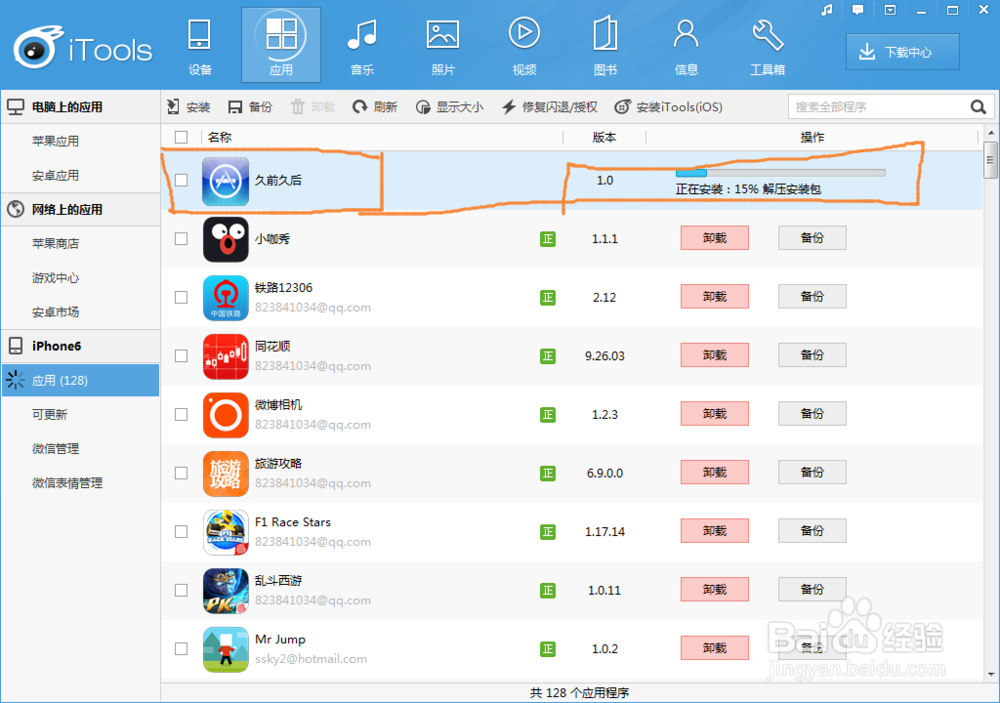Check the box for 微博相机

tap(181, 415)
